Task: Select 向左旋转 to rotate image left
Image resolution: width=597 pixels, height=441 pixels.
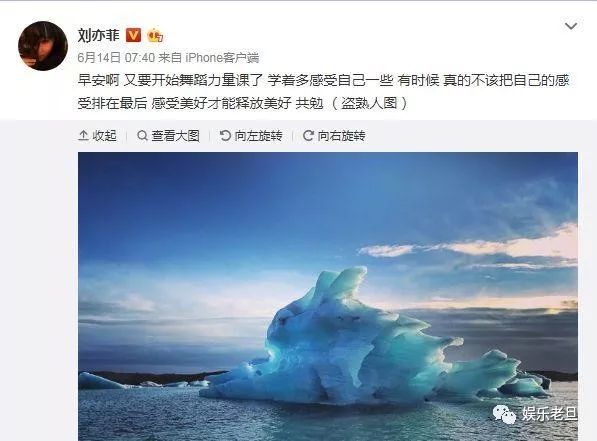Action: tap(251, 136)
